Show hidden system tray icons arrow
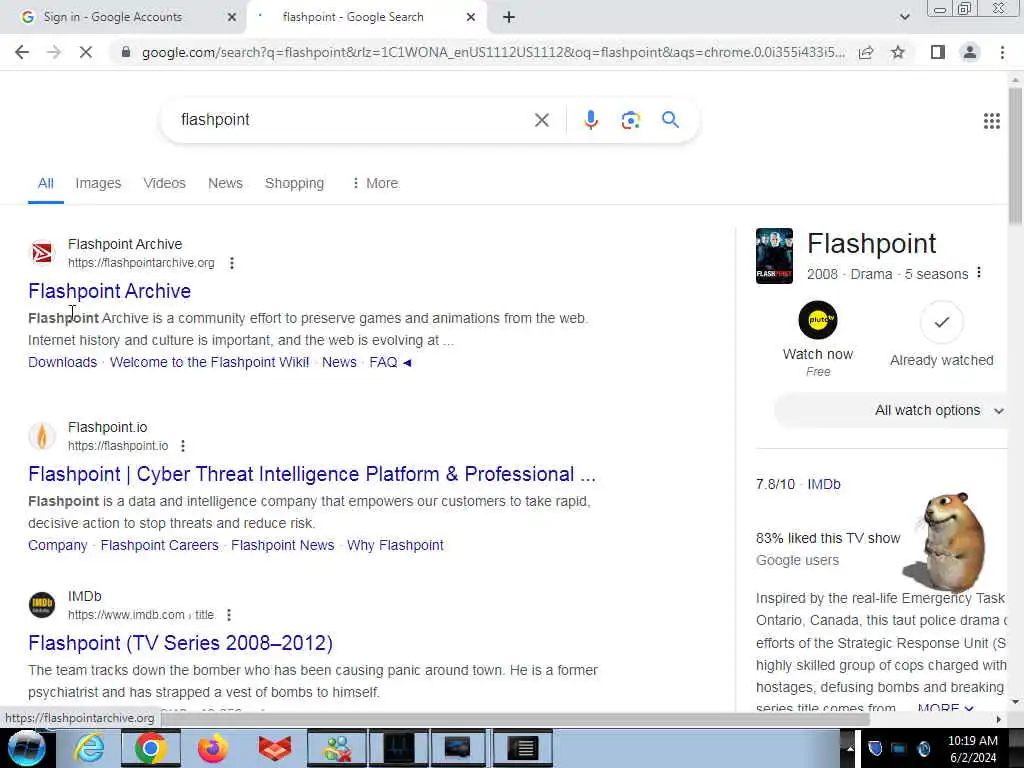 point(850,748)
